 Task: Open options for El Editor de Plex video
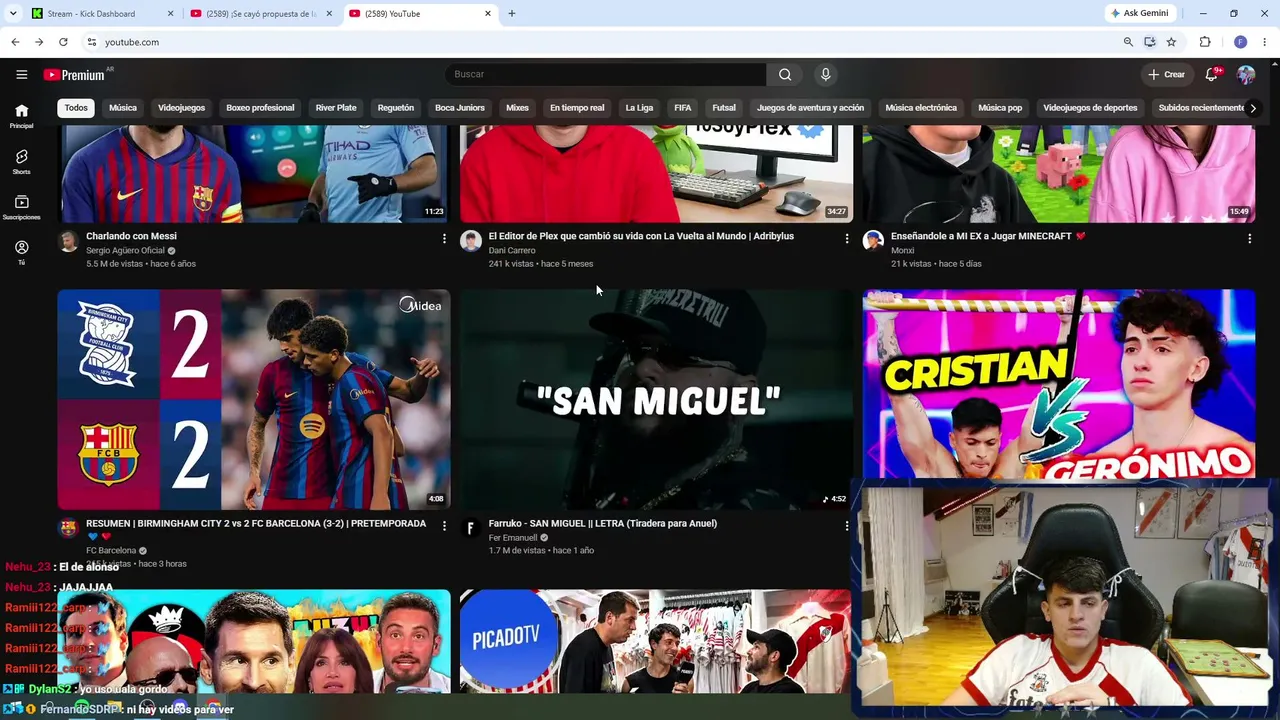click(847, 239)
